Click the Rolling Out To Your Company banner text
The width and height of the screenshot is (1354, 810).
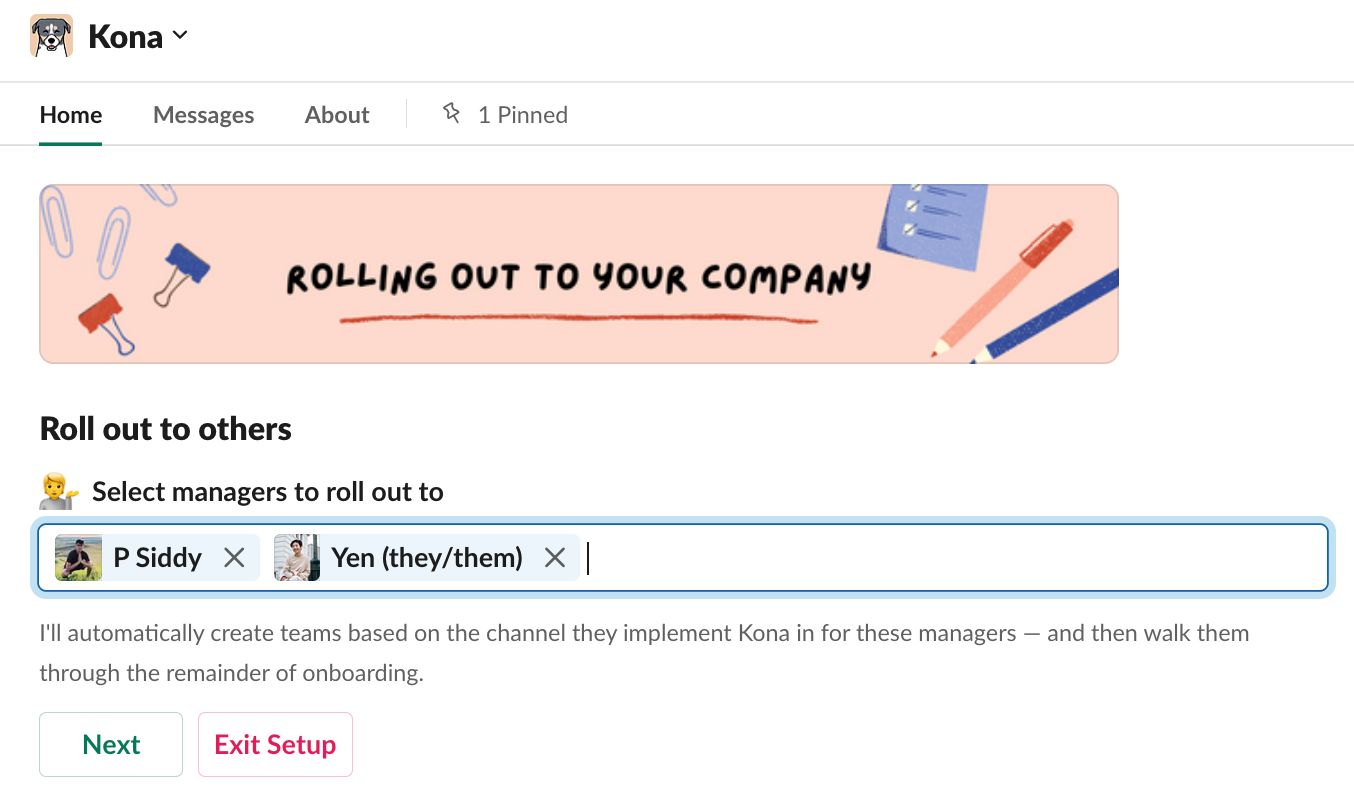(578, 277)
